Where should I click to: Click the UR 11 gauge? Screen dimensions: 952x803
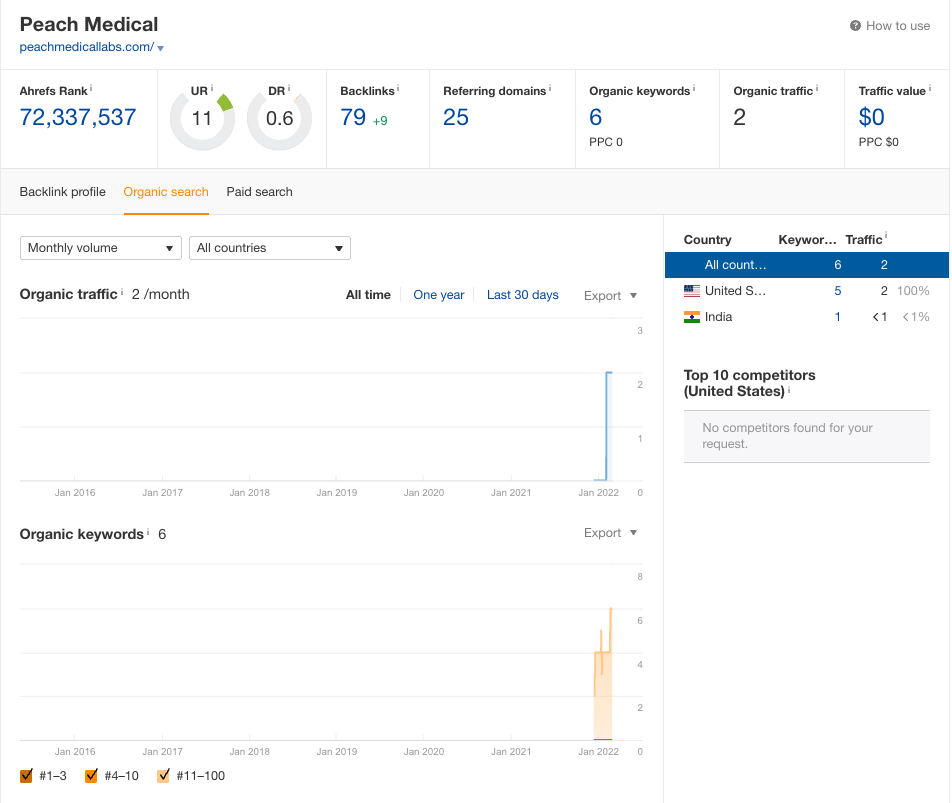[202, 118]
